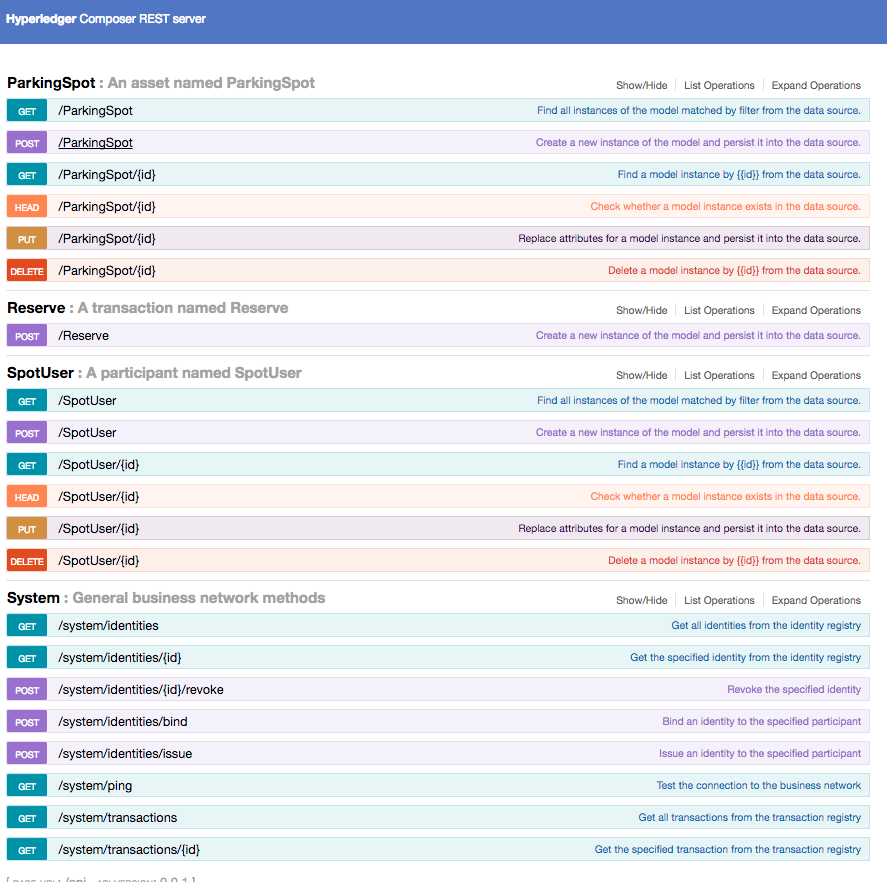Screen dimensions: 887x882
Task: Click 'Find a model instance by {{id}}' for SpotUser
Action: (739, 464)
